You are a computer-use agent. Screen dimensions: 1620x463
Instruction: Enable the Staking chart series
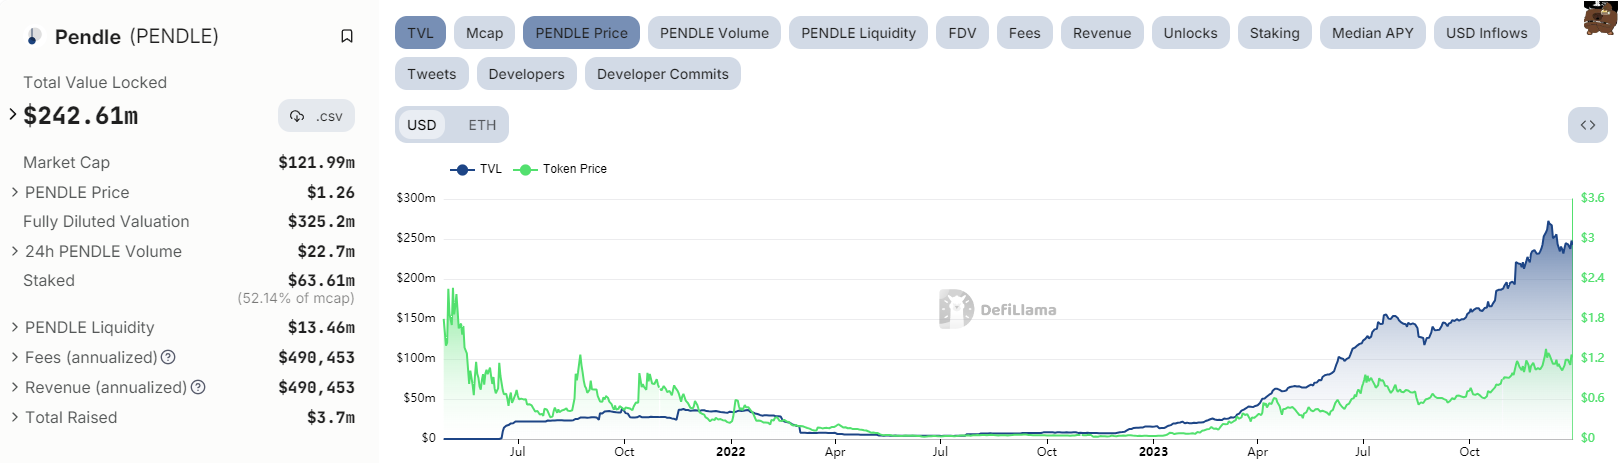1274,33
